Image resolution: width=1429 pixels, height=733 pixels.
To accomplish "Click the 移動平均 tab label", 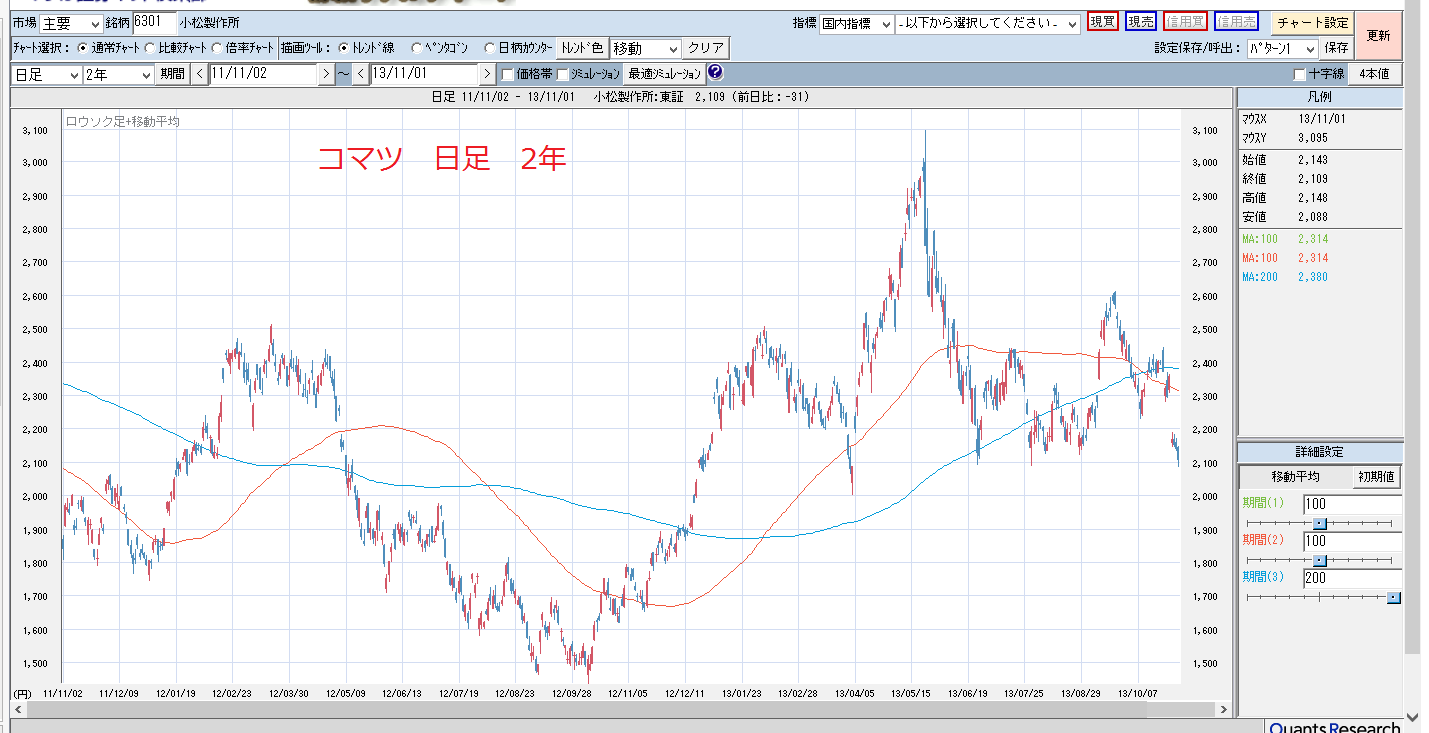I will [1295, 478].
